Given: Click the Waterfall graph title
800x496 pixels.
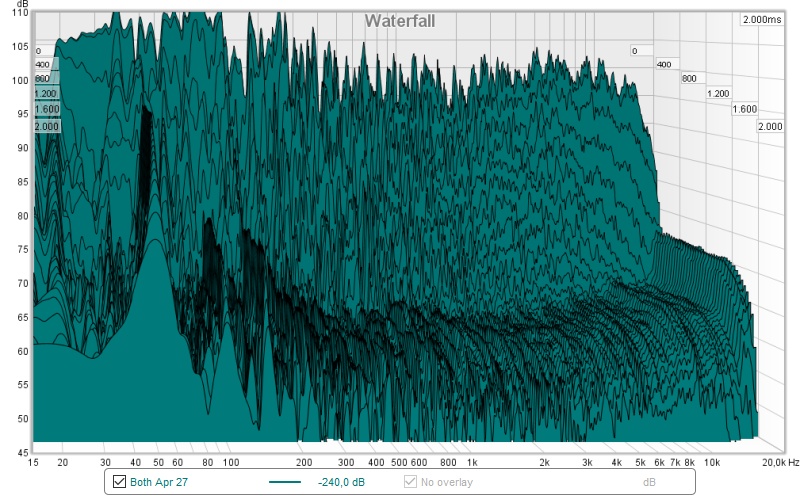Looking at the screenshot, I should (399, 21).
